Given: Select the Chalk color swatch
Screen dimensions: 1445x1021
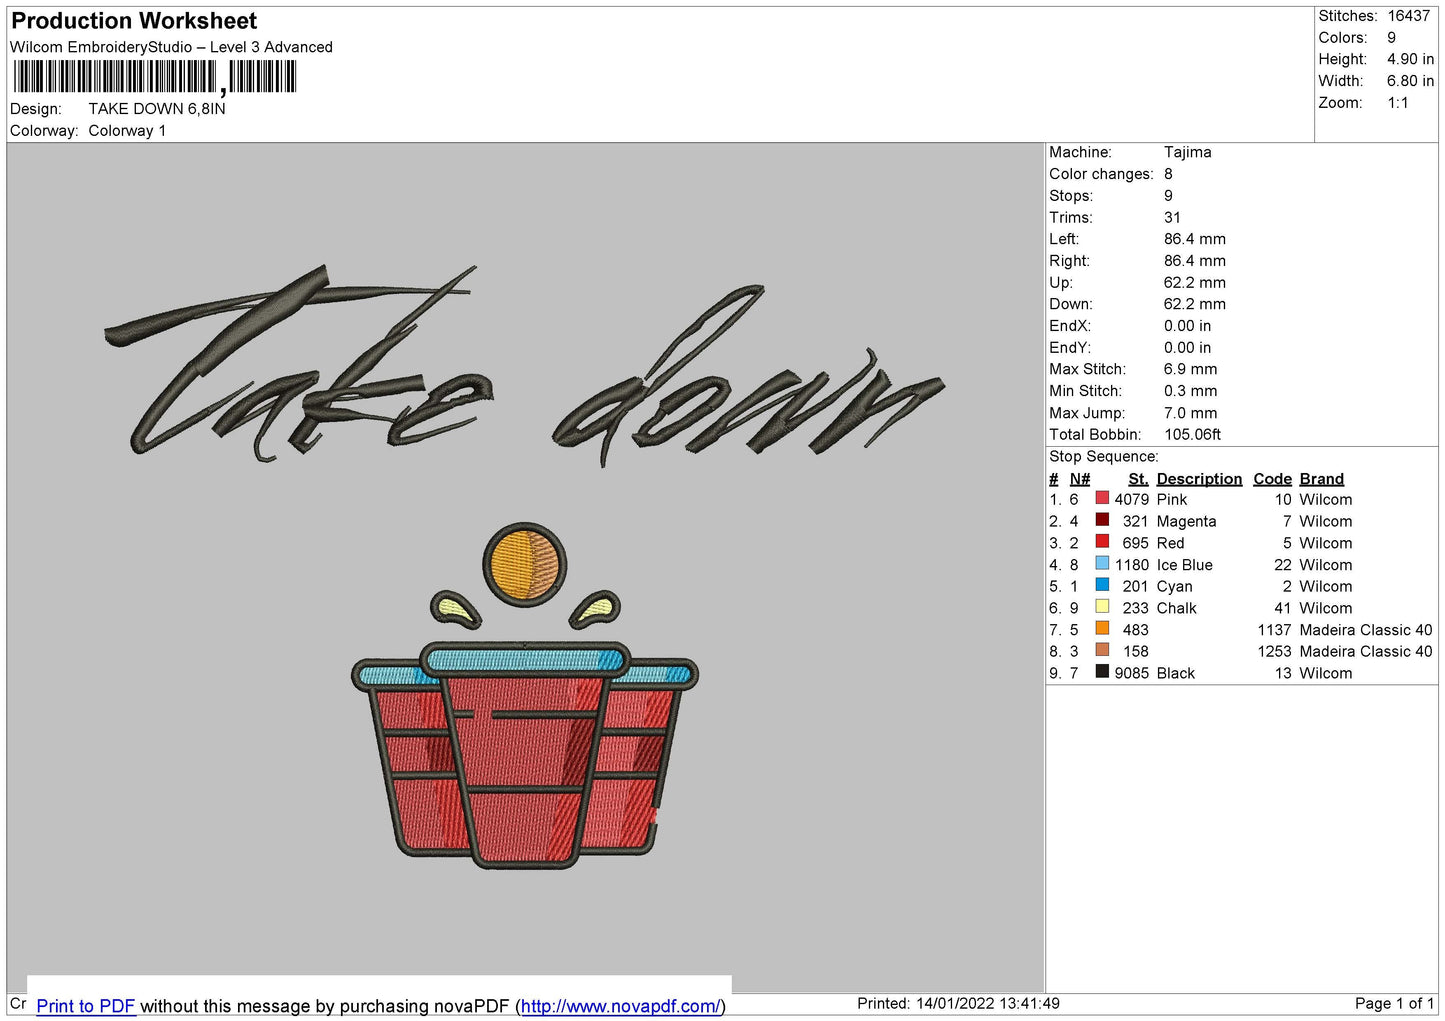Looking at the screenshot, I should (x=1102, y=607).
